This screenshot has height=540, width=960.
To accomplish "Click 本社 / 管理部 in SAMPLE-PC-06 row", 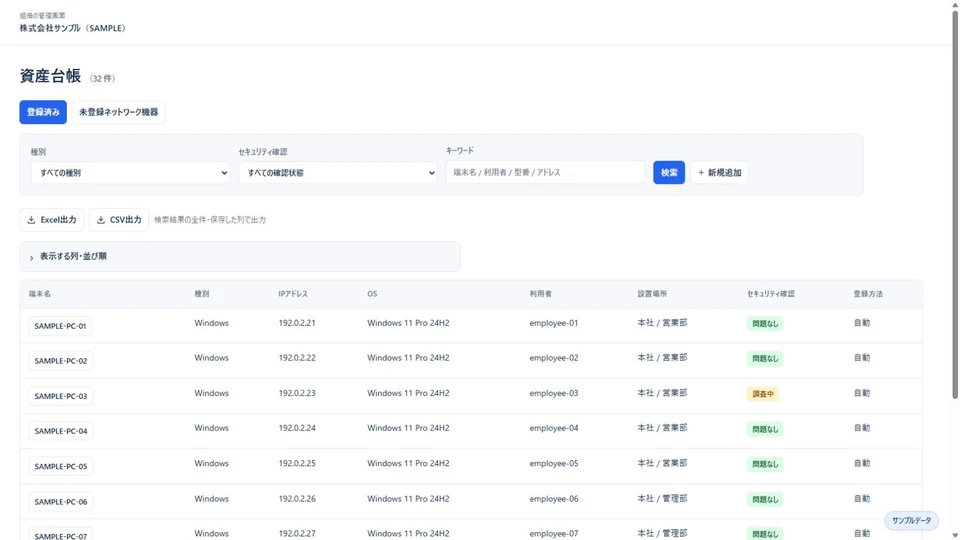I will (662, 499).
